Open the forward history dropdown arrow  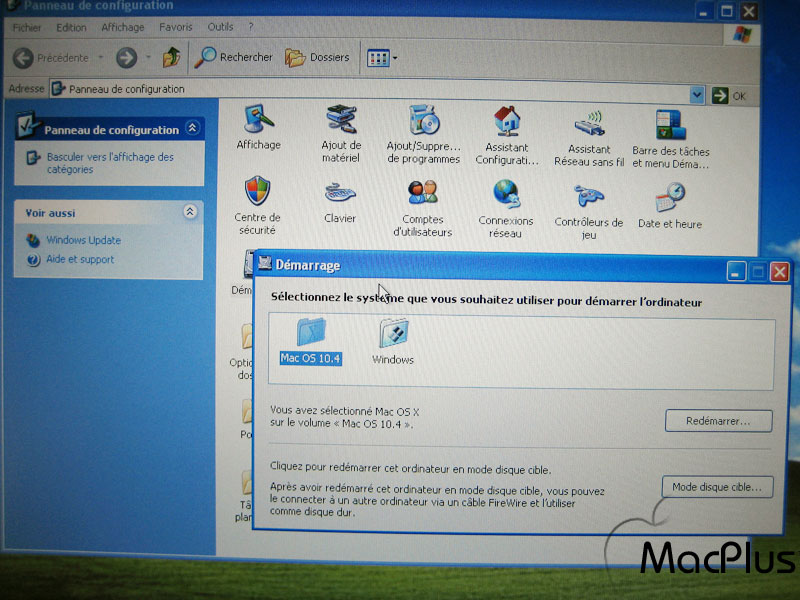(148, 57)
